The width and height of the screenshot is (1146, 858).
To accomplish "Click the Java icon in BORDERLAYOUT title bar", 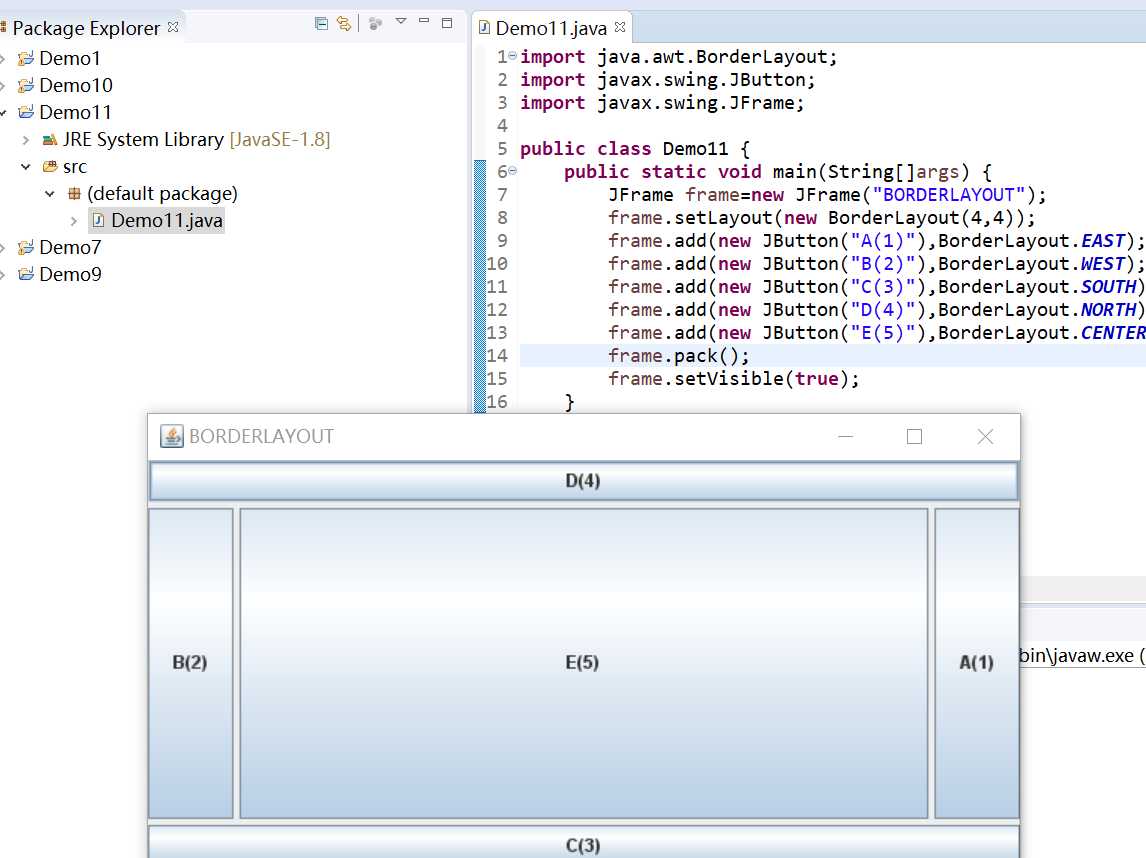I will click(x=172, y=436).
